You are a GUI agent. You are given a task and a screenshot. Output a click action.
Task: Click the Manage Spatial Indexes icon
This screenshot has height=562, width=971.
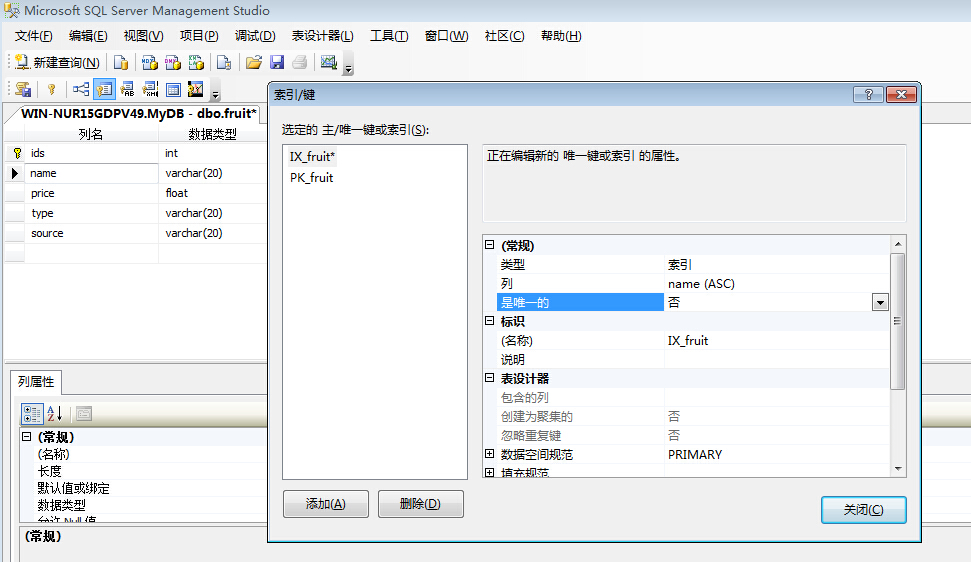point(196,90)
